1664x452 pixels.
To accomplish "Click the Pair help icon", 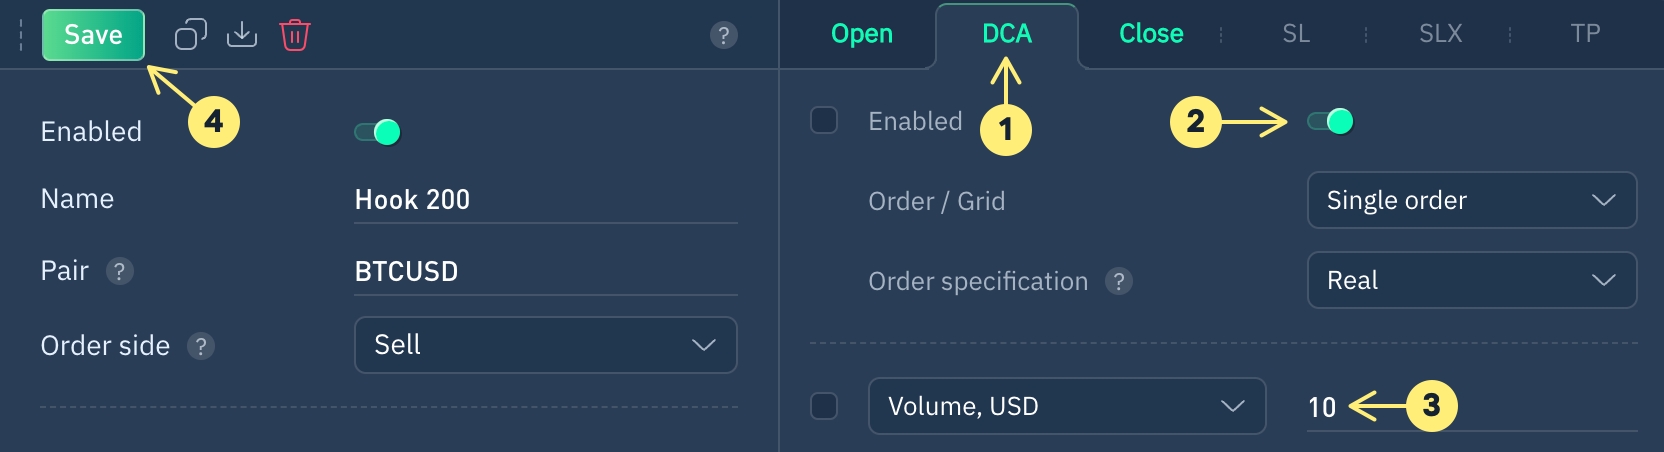I will [120, 271].
